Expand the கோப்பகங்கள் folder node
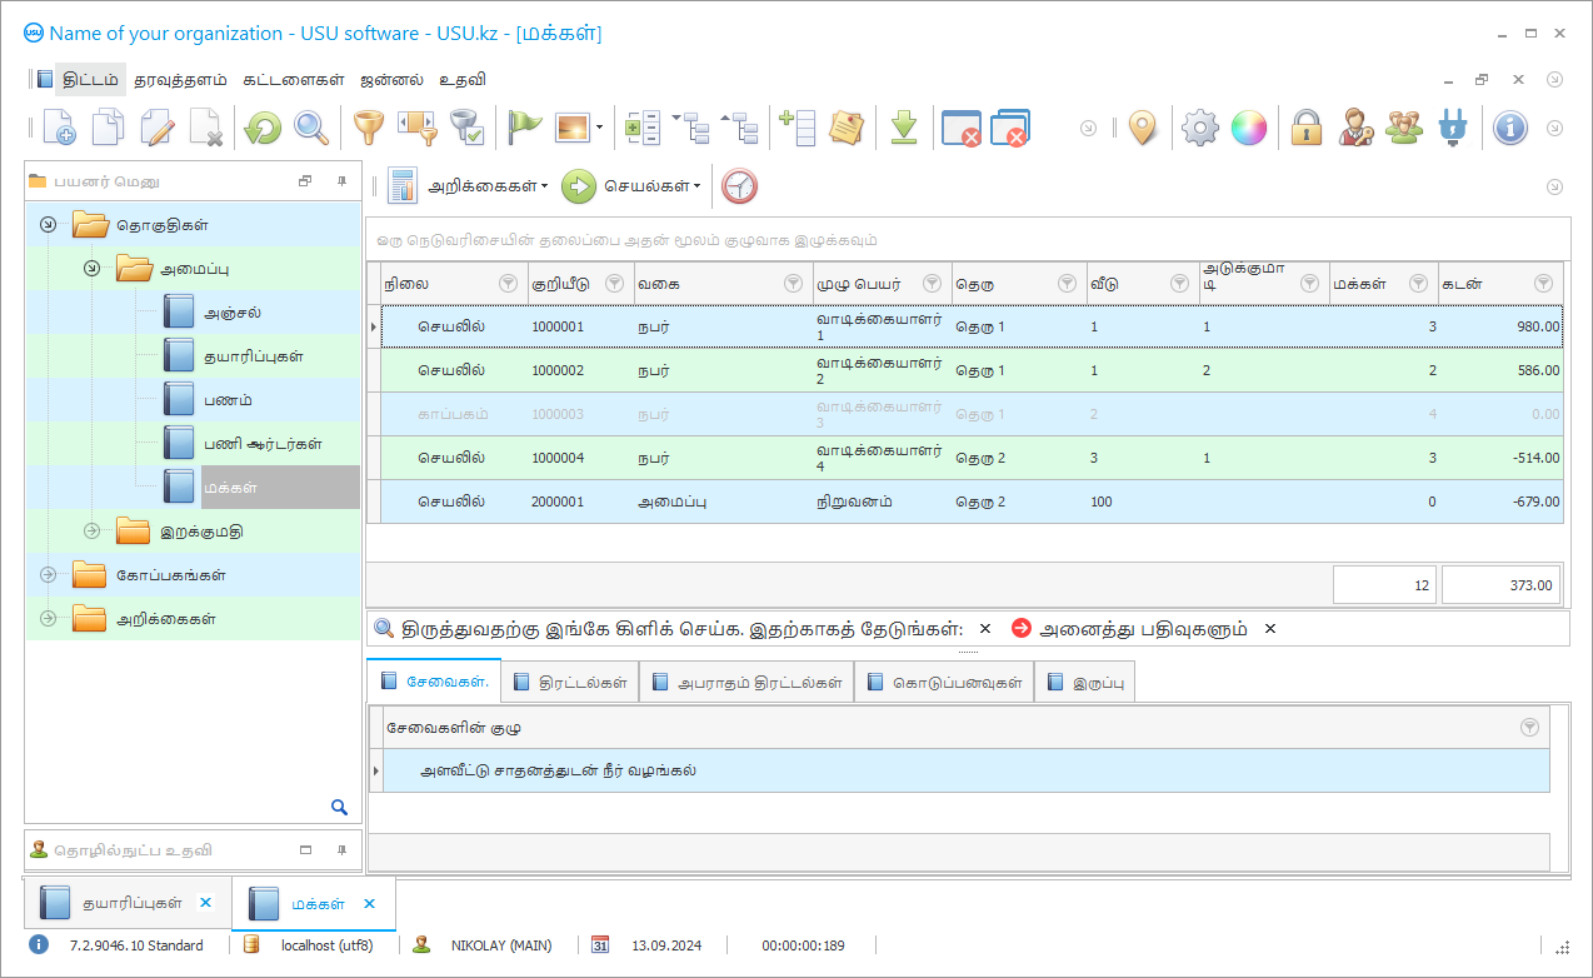The width and height of the screenshot is (1593, 978). 48,575
